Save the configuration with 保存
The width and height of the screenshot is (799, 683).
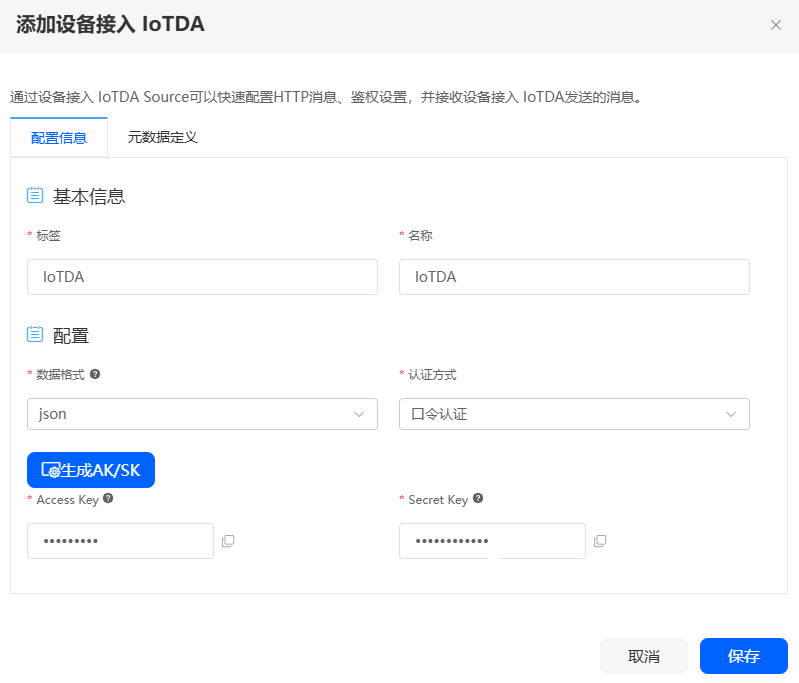[743, 656]
